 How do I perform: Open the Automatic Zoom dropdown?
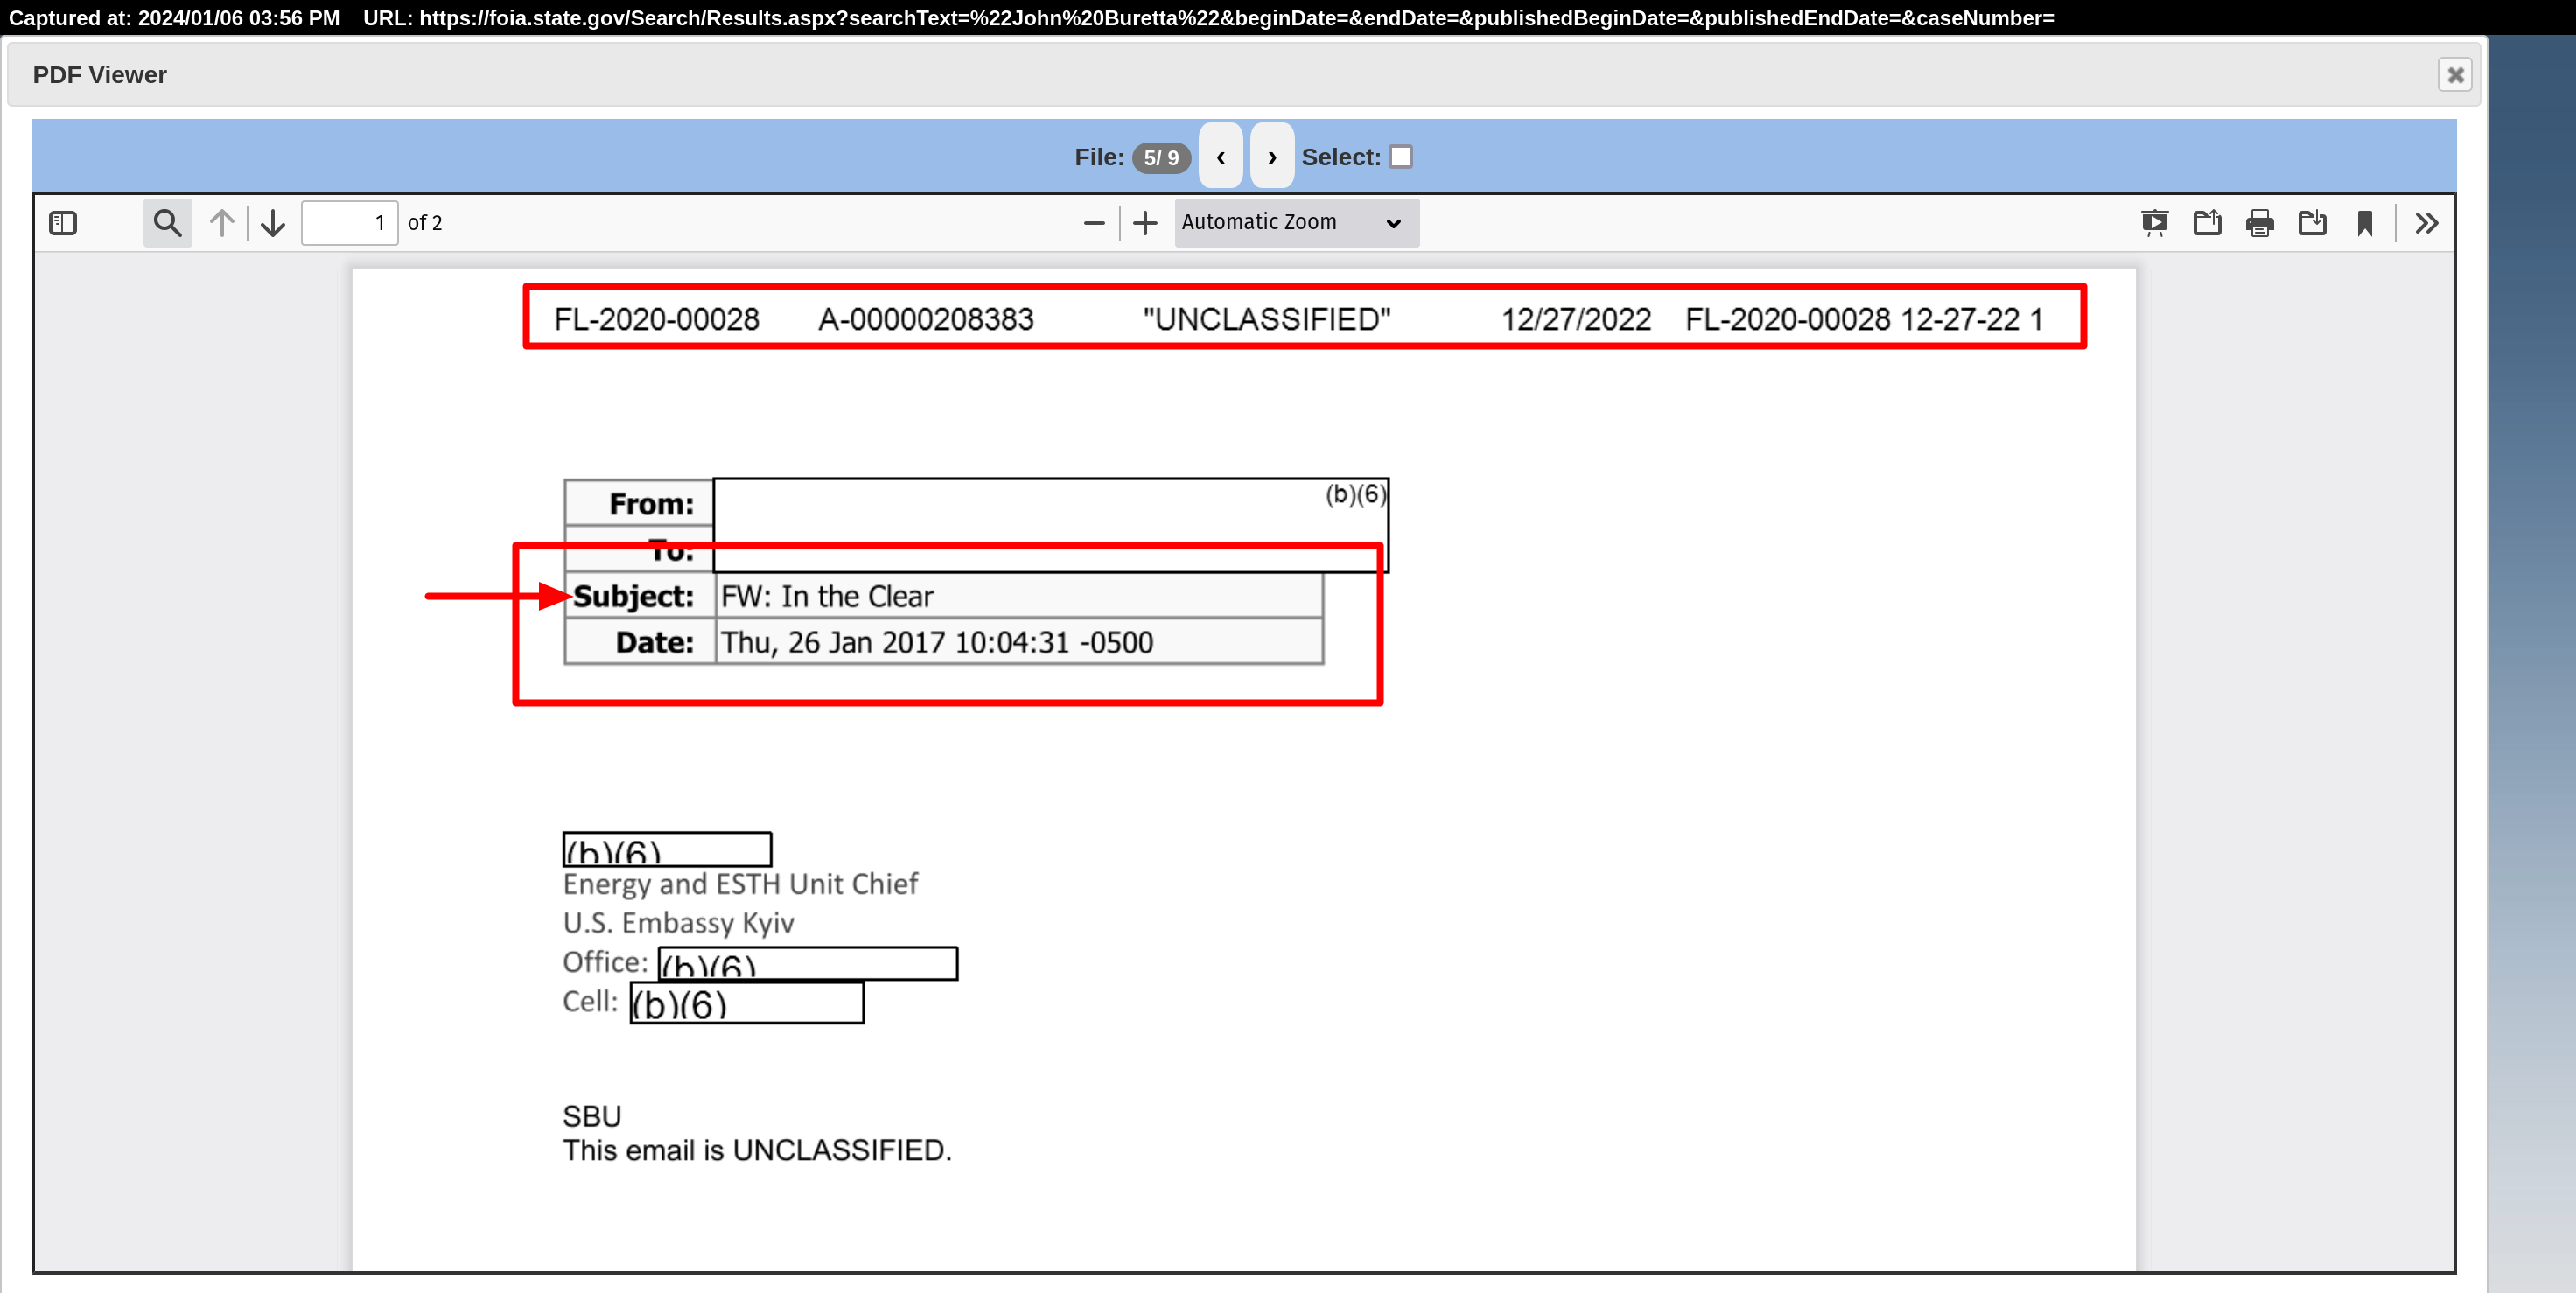tap(1296, 222)
